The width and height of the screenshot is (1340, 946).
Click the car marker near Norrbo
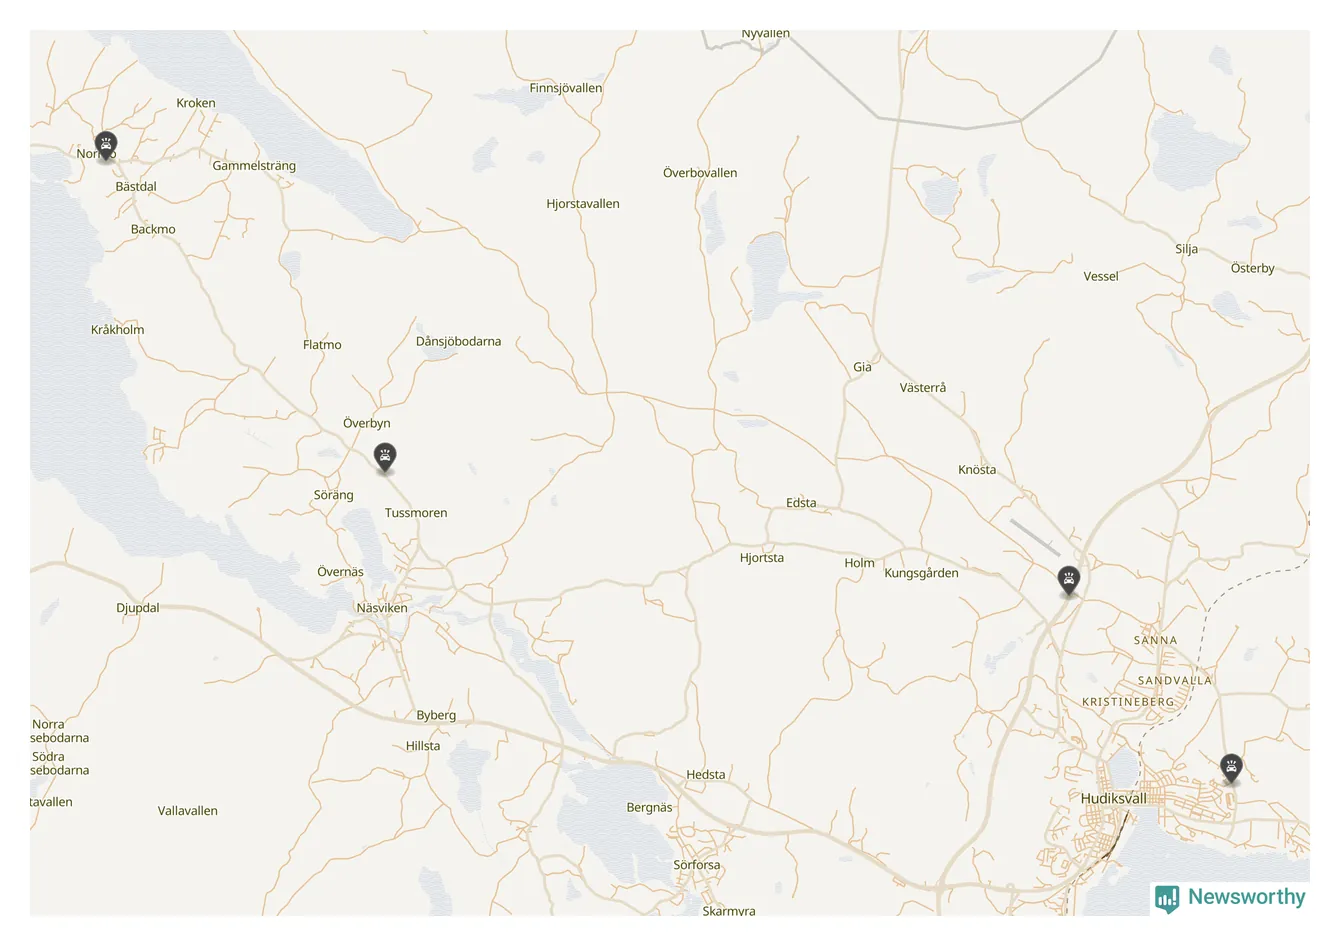pos(106,146)
